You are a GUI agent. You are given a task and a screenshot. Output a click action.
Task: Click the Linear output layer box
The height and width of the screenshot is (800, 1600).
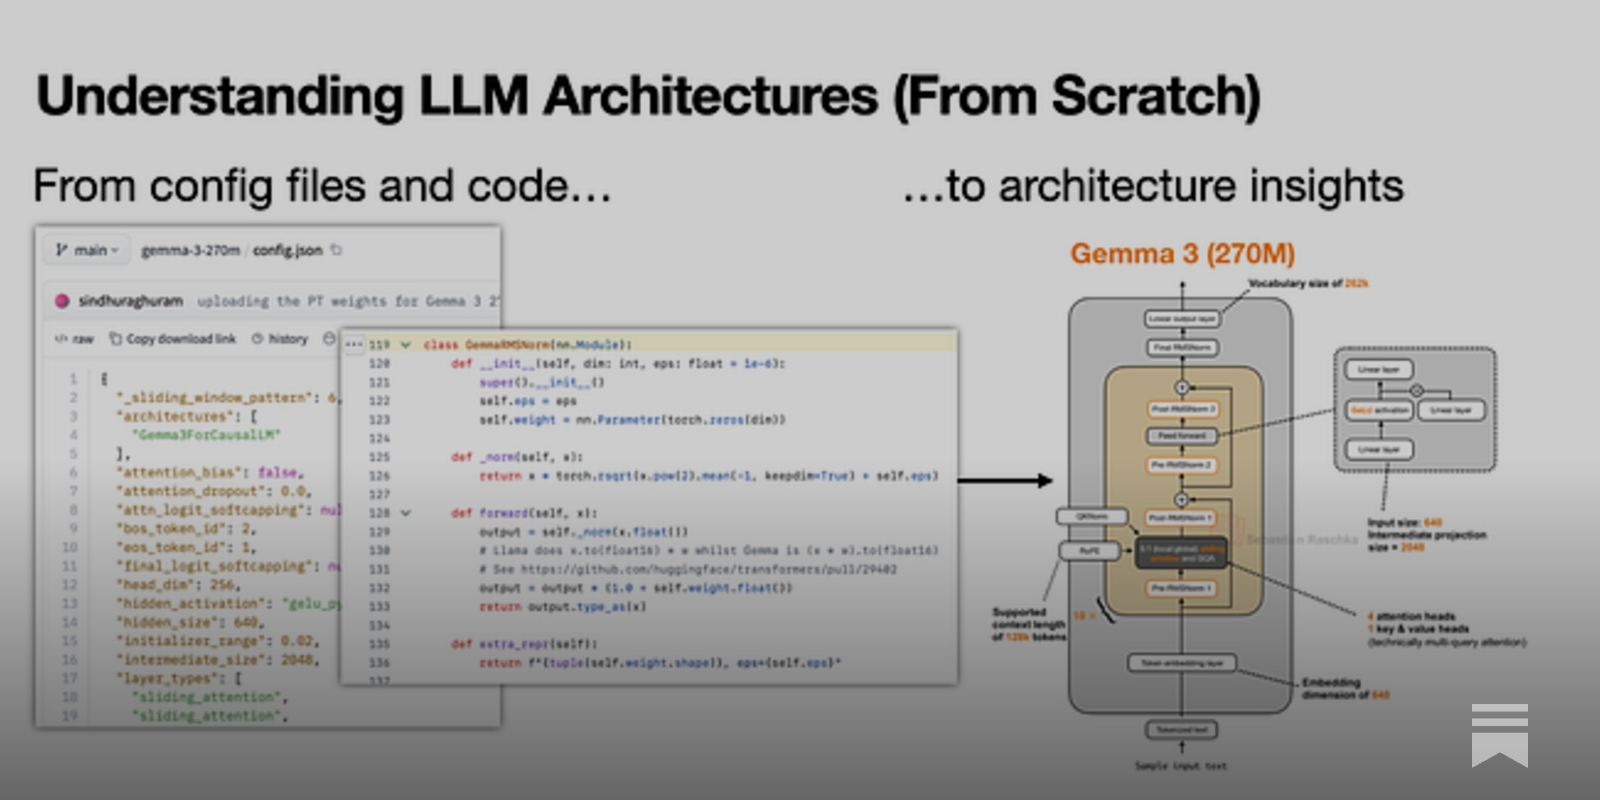1182,319
